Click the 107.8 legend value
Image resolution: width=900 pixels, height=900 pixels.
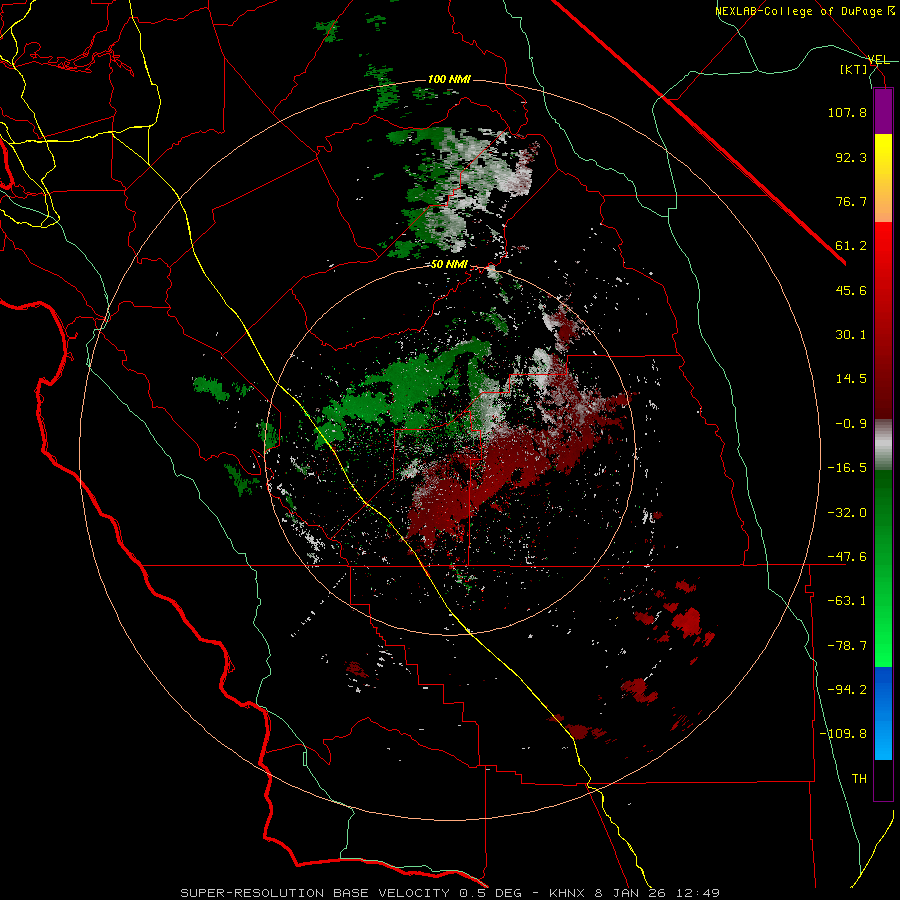[847, 112]
